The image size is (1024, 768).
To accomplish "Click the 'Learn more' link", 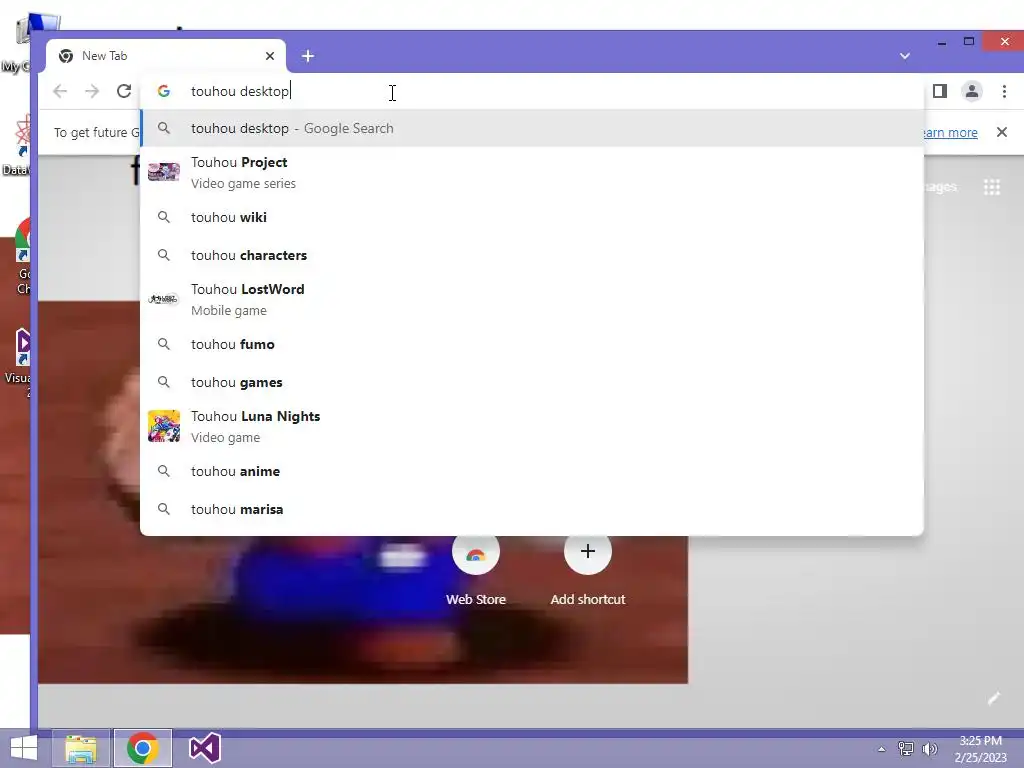I will click(950, 133).
